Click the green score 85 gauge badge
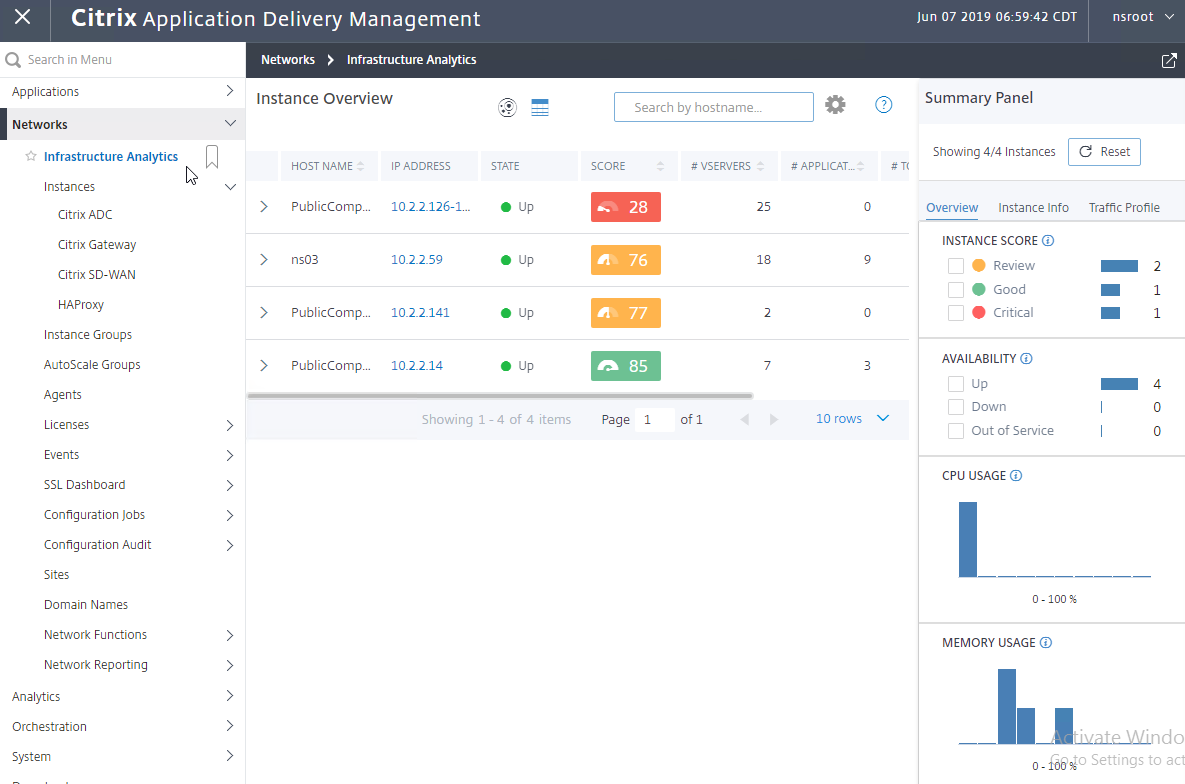Viewport: 1185px width, 784px height. point(626,366)
